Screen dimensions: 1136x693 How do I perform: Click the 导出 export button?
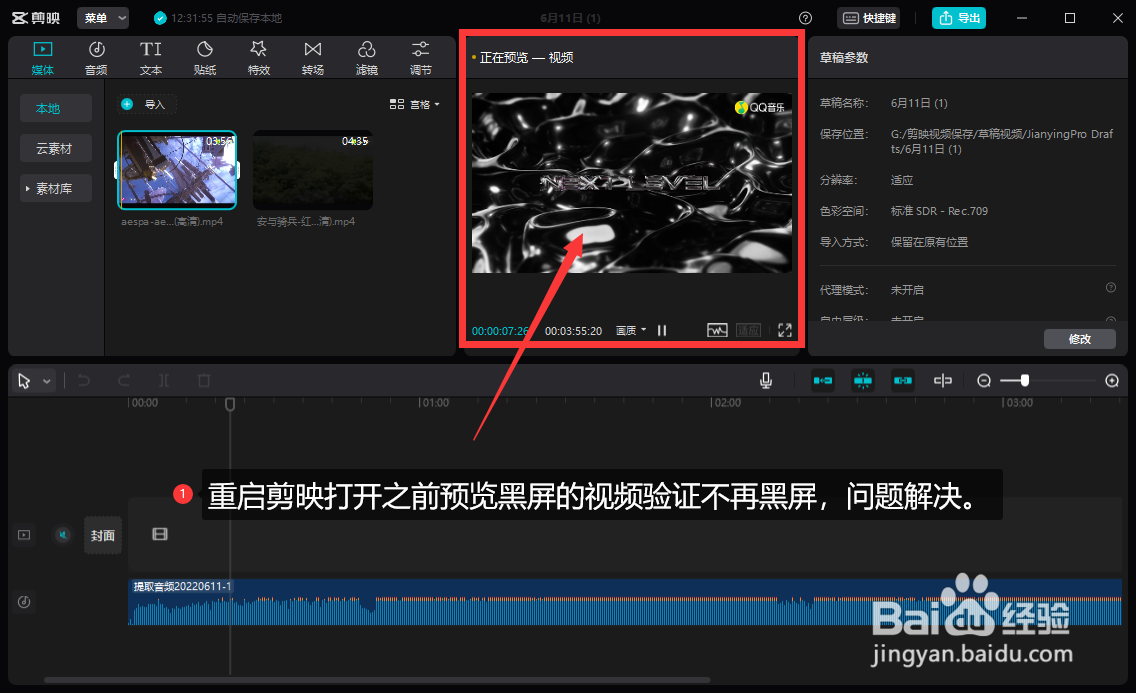[x=958, y=18]
